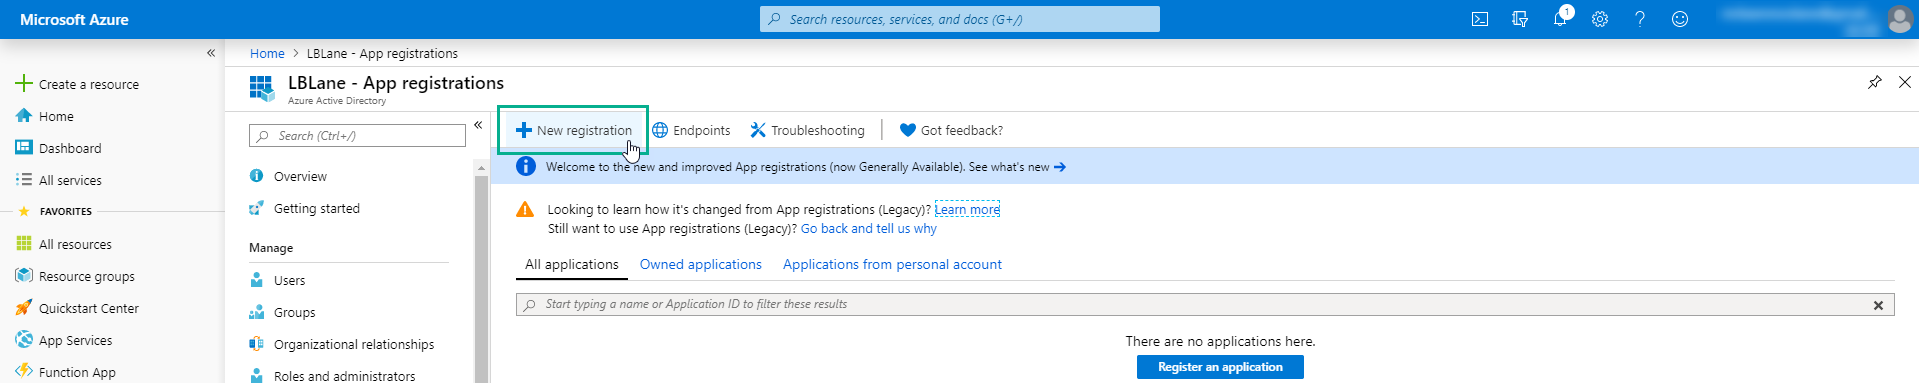The width and height of the screenshot is (1919, 383).
Task: Open Resource groups icon
Action: [24, 275]
